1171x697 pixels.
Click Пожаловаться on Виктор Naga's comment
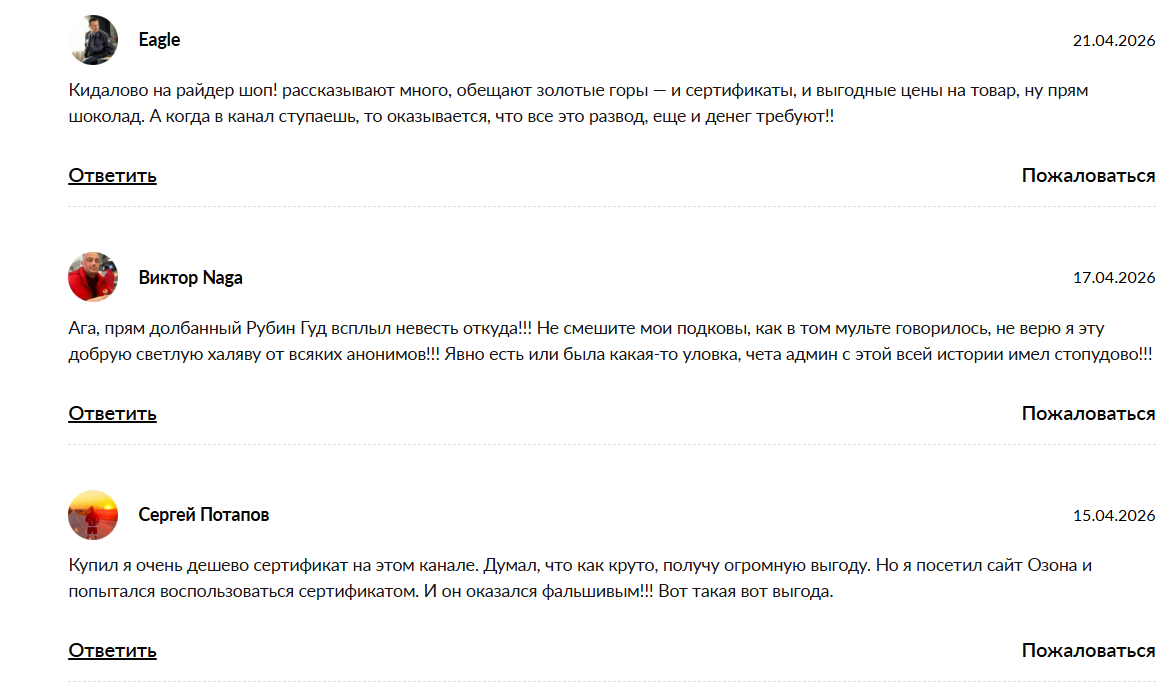point(1088,414)
